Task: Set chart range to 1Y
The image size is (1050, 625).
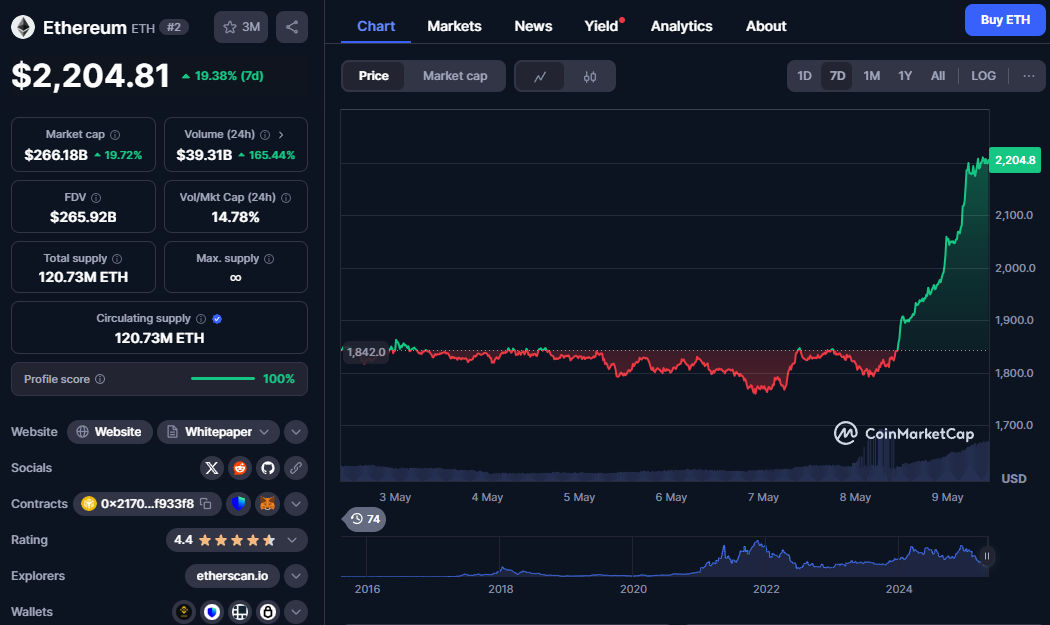Action: [905, 76]
